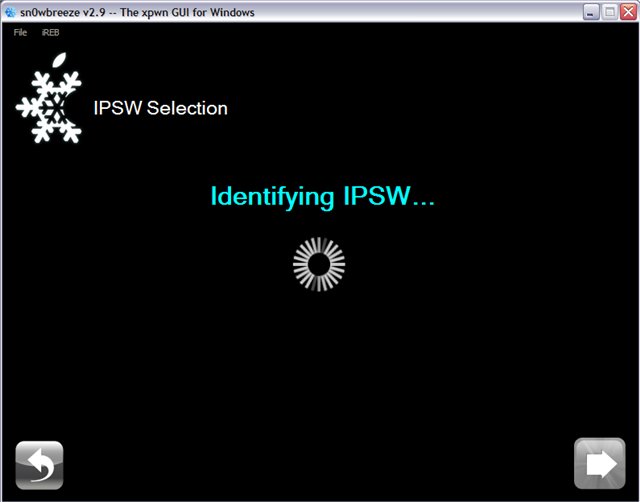Image resolution: width=640 pixels, height=502 pixels.
Task: Click the 'Identifying IPSW...' status text
Action: coord(322,196)
